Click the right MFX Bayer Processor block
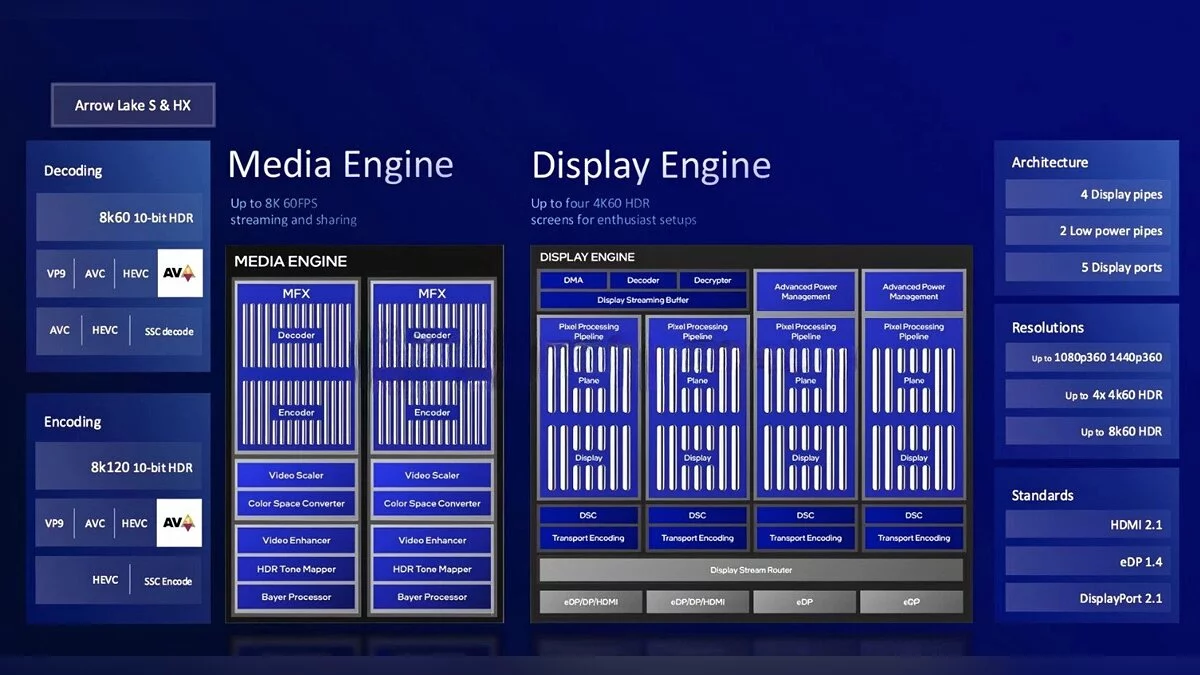The width and height of the screenshot is (1200, 675). 432,597
